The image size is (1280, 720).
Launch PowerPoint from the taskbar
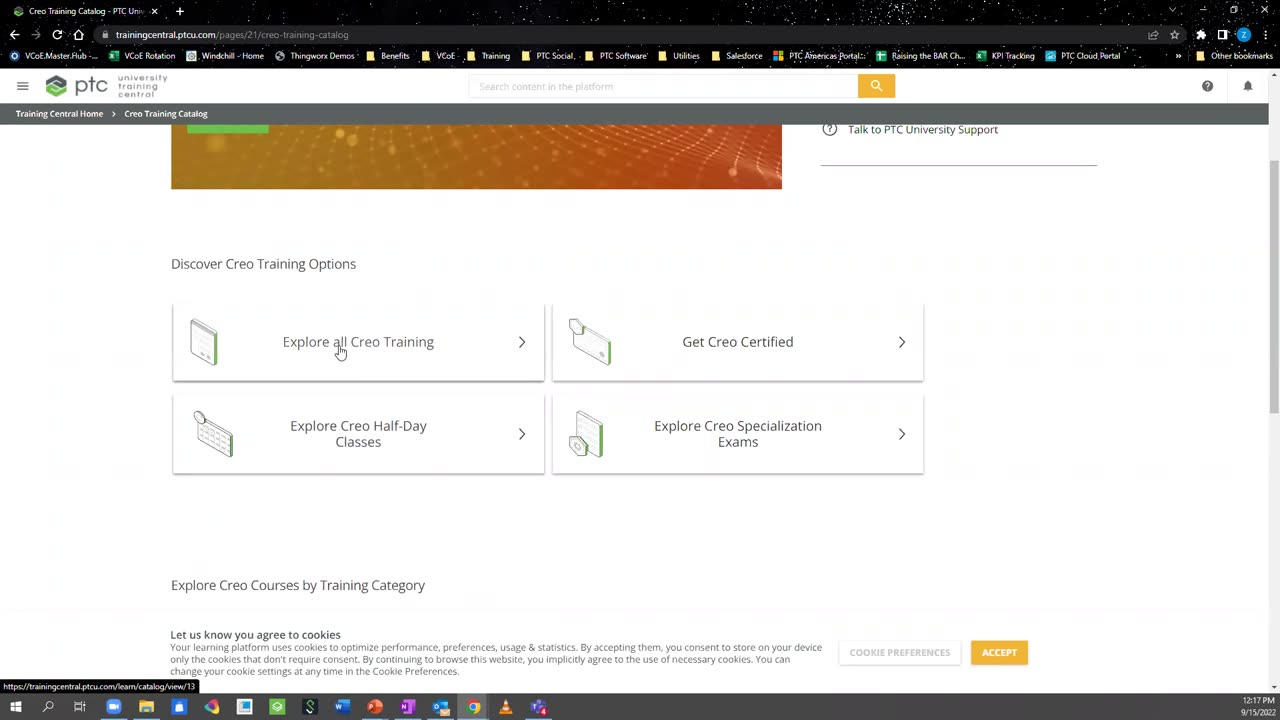(375, 707)
